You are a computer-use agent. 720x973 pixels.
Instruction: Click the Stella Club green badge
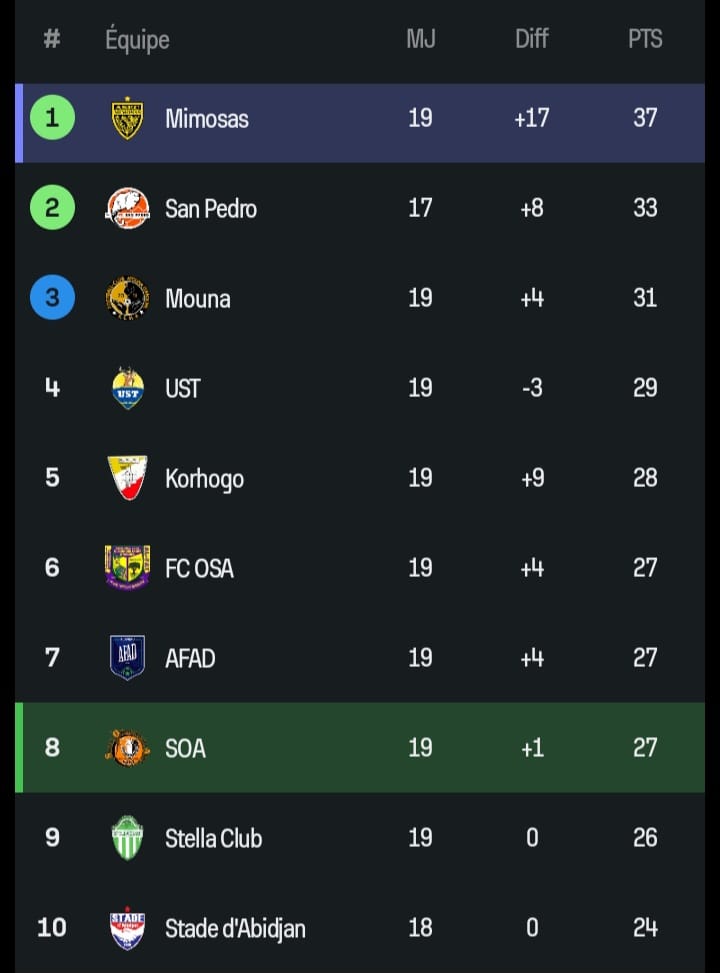point(127,837)
